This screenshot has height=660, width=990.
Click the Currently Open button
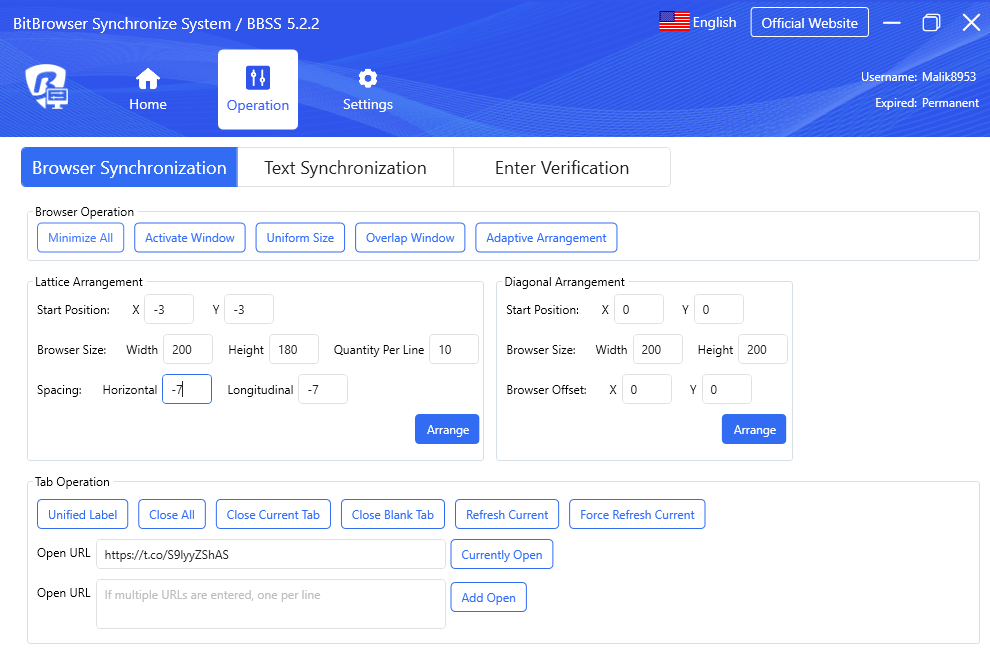pos(502,555)
